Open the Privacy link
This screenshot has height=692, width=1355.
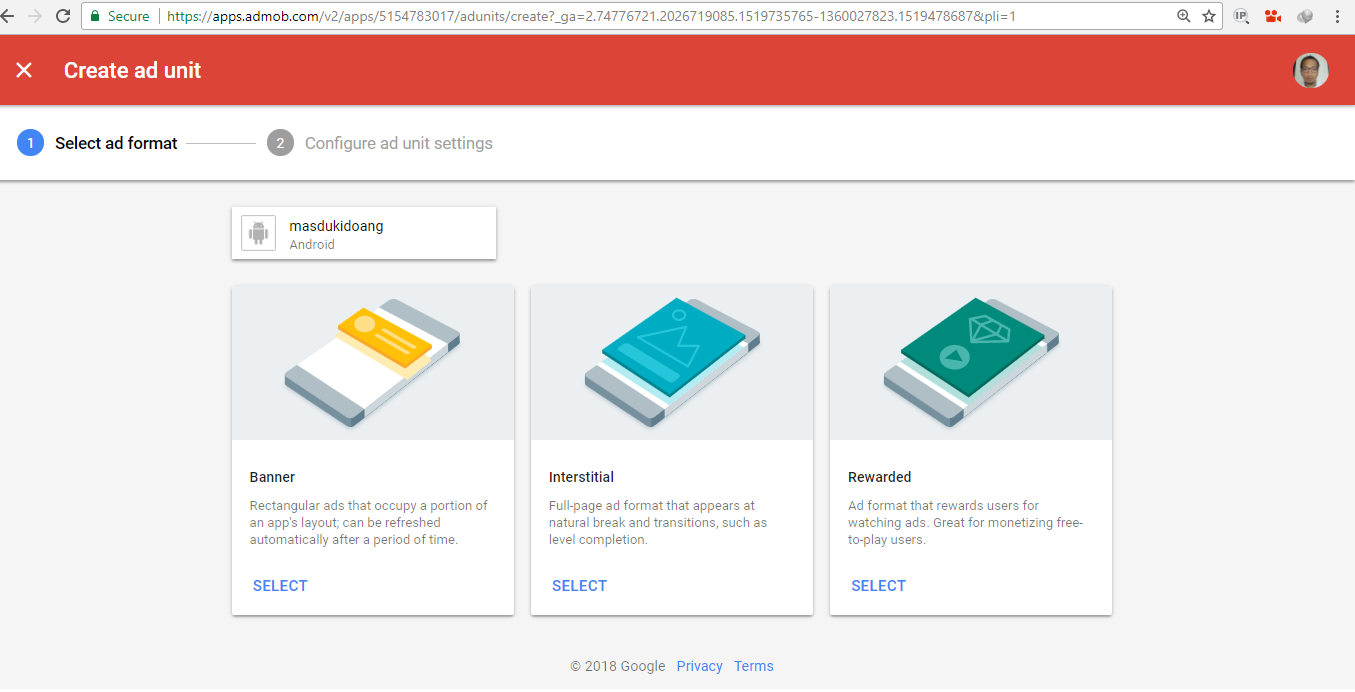699,665
